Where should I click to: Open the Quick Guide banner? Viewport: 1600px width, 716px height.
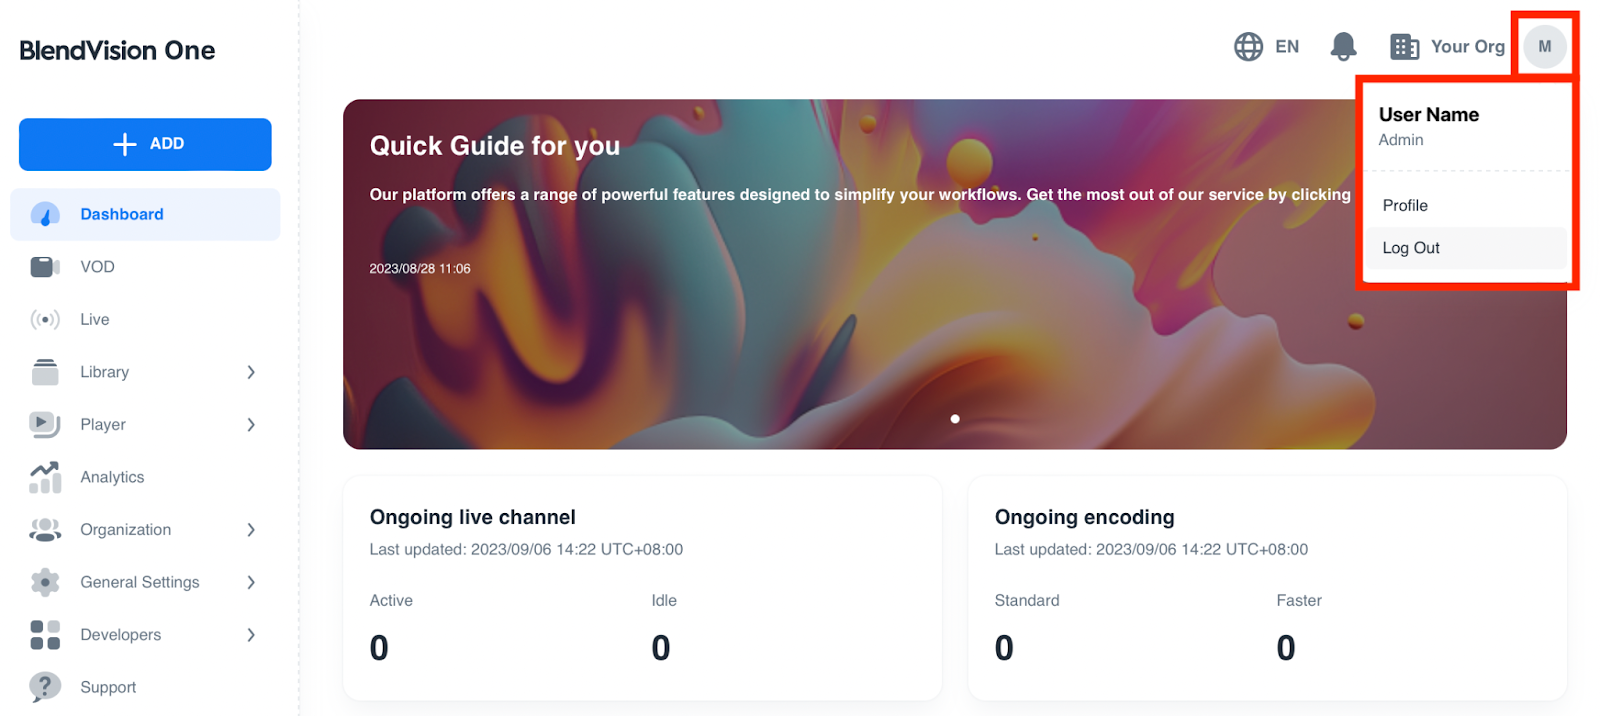coord(495,146)
